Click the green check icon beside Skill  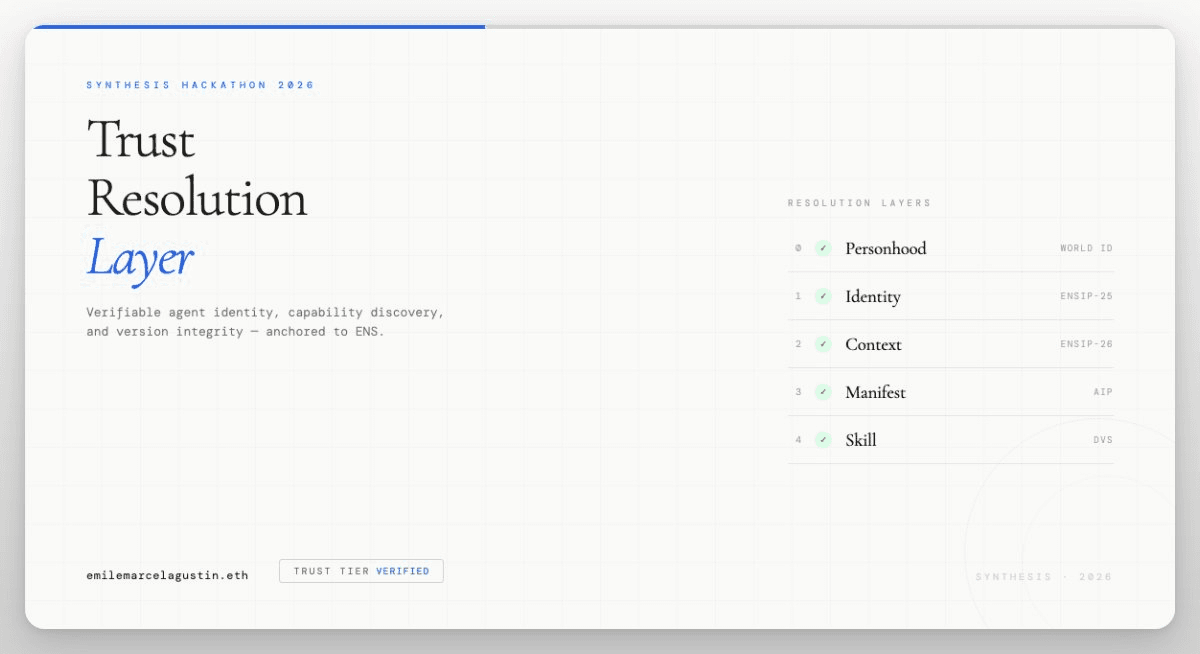(823, 440)
